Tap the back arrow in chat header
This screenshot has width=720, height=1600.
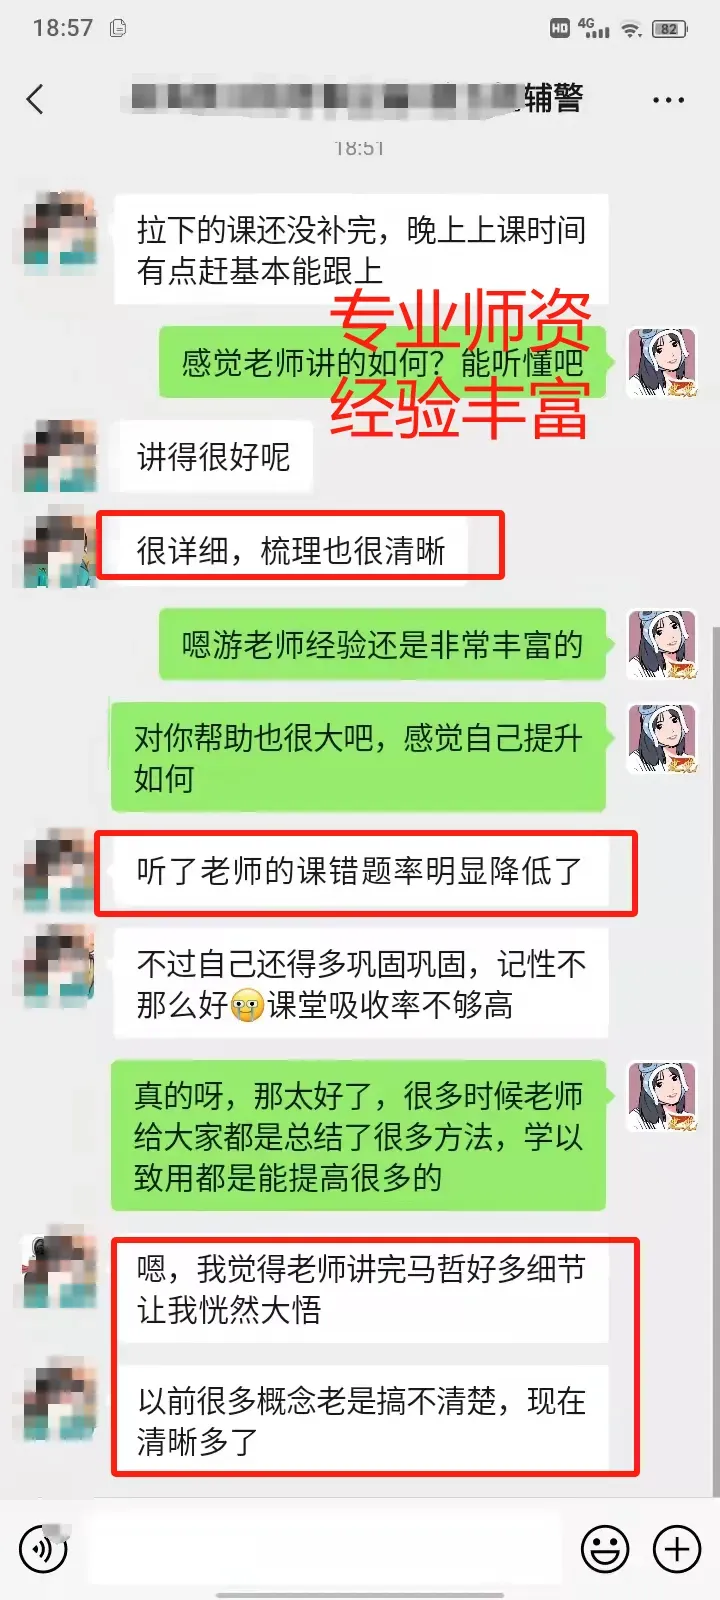pyautogui.click(x=36, y=99)
